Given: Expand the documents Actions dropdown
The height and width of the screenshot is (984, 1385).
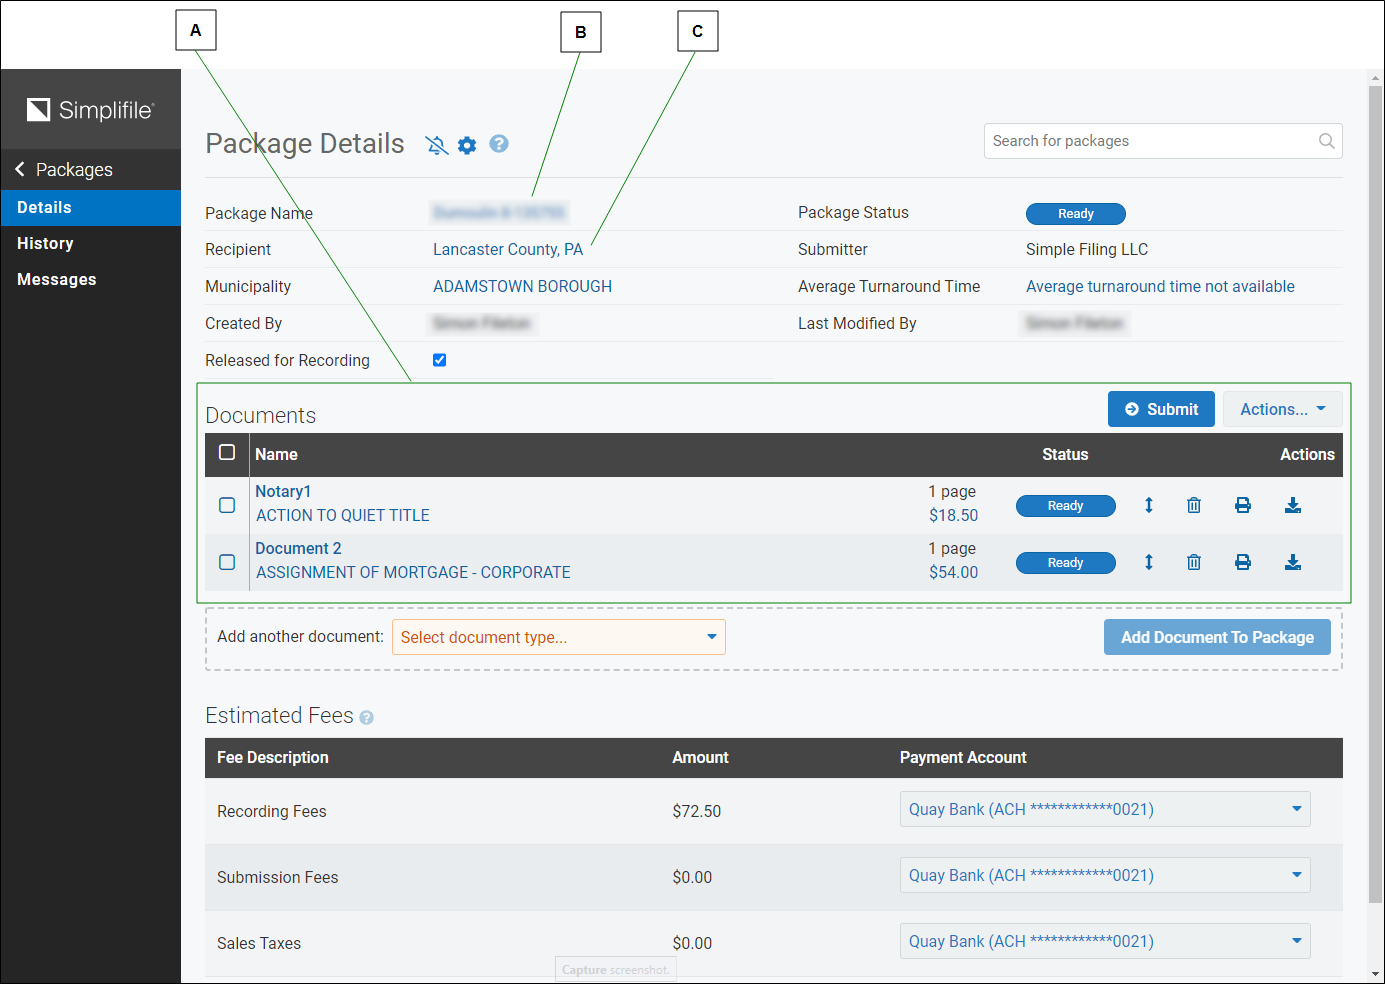Looking at the screenshot, I should (1281, 409).
